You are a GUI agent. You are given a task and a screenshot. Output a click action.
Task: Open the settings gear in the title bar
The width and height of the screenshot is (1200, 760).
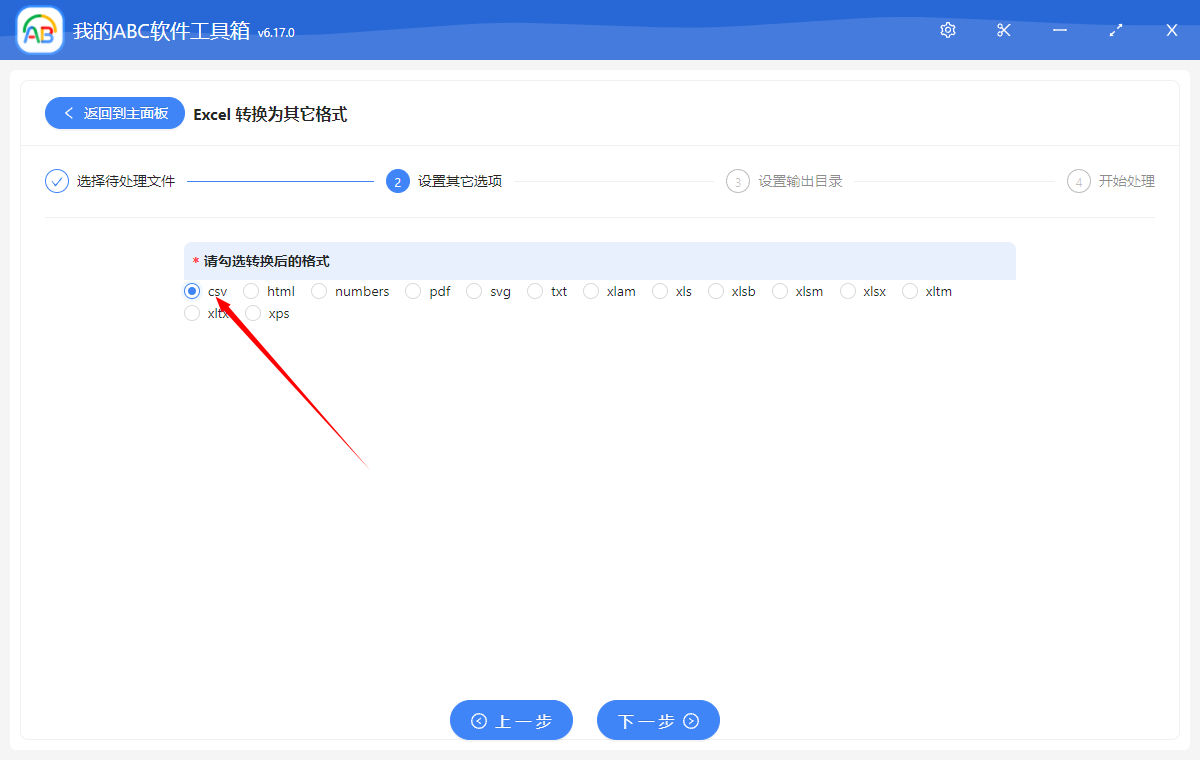point(947,30)
